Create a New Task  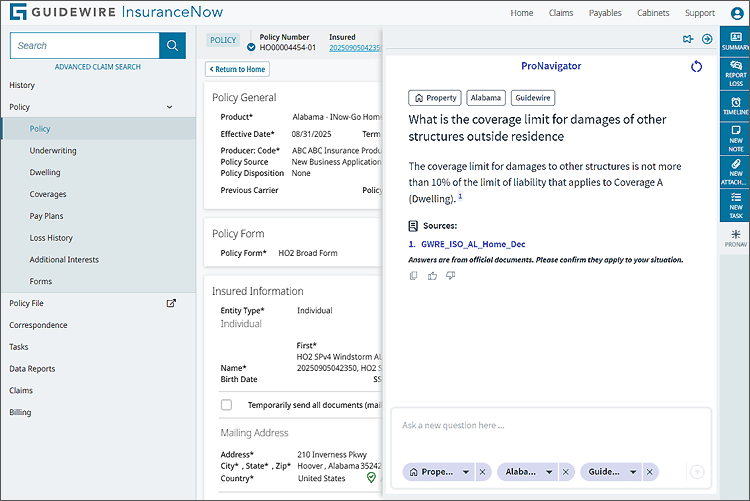(735, 205)
